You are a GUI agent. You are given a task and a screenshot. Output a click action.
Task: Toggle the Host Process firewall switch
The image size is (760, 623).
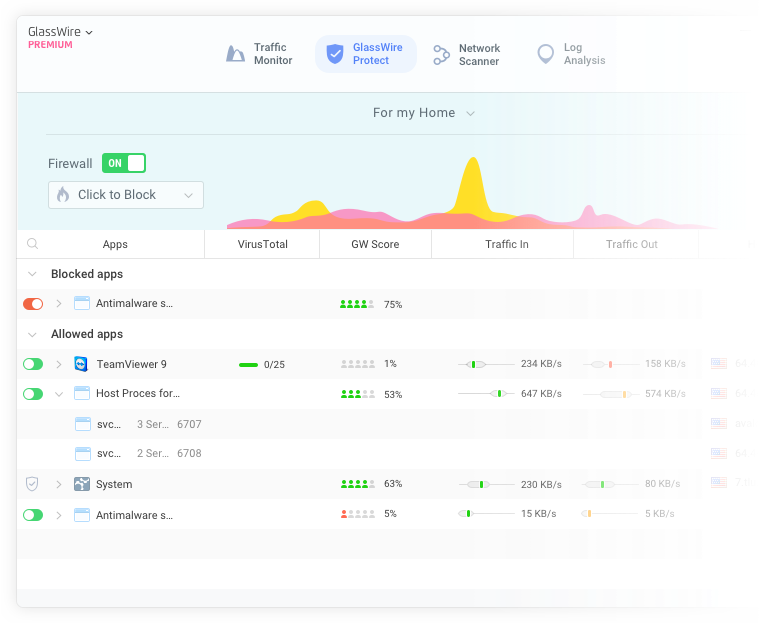(33, 394)
